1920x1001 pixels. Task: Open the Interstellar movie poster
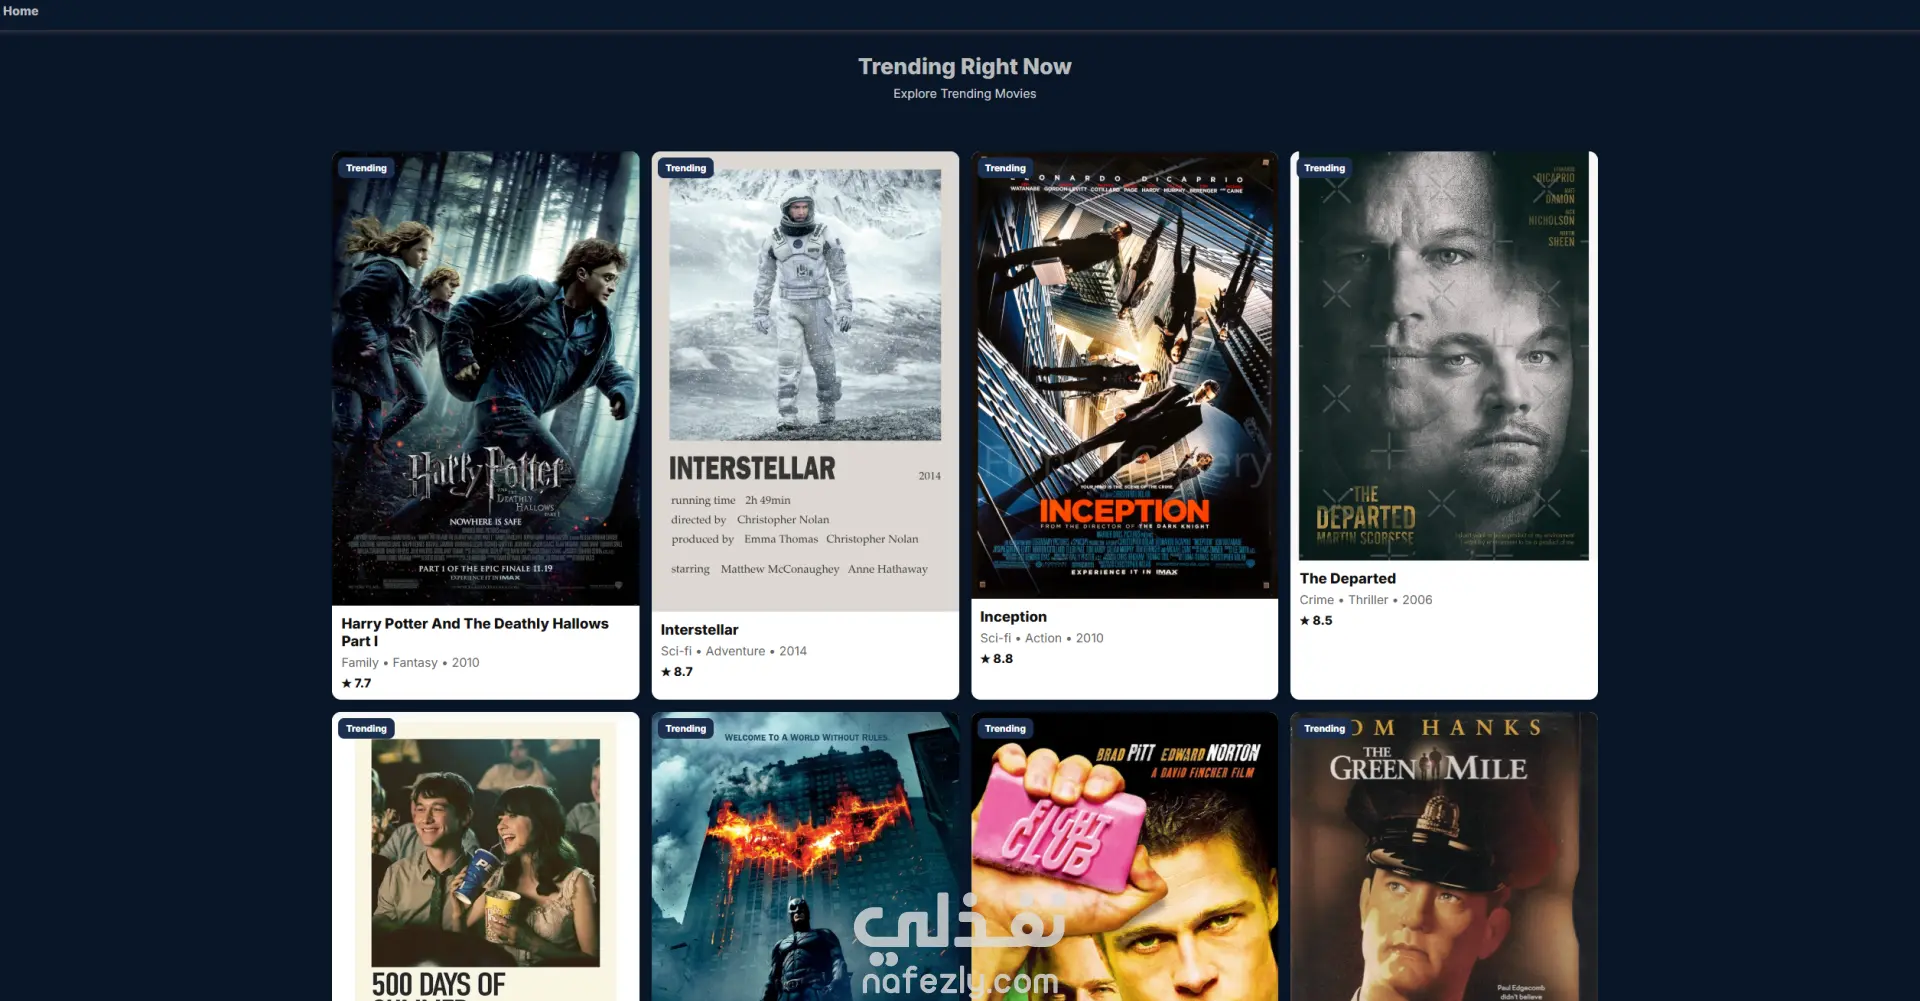pyautogui.click(x=805, y=381)
